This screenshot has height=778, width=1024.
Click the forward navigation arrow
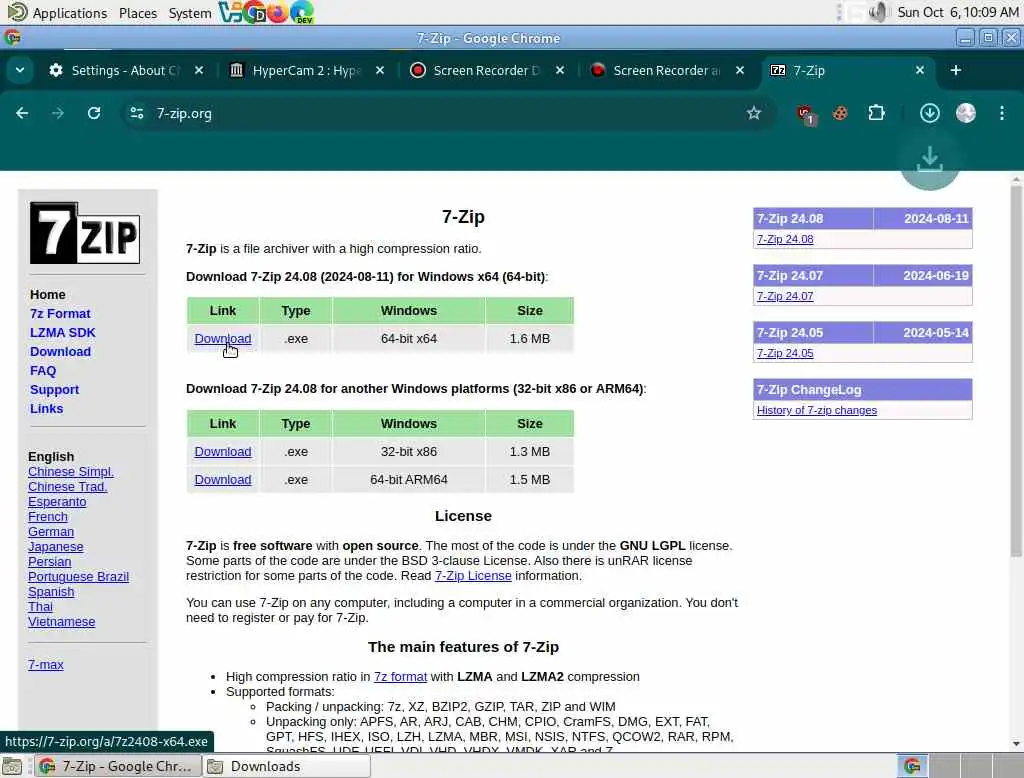[x=58, y=113]
